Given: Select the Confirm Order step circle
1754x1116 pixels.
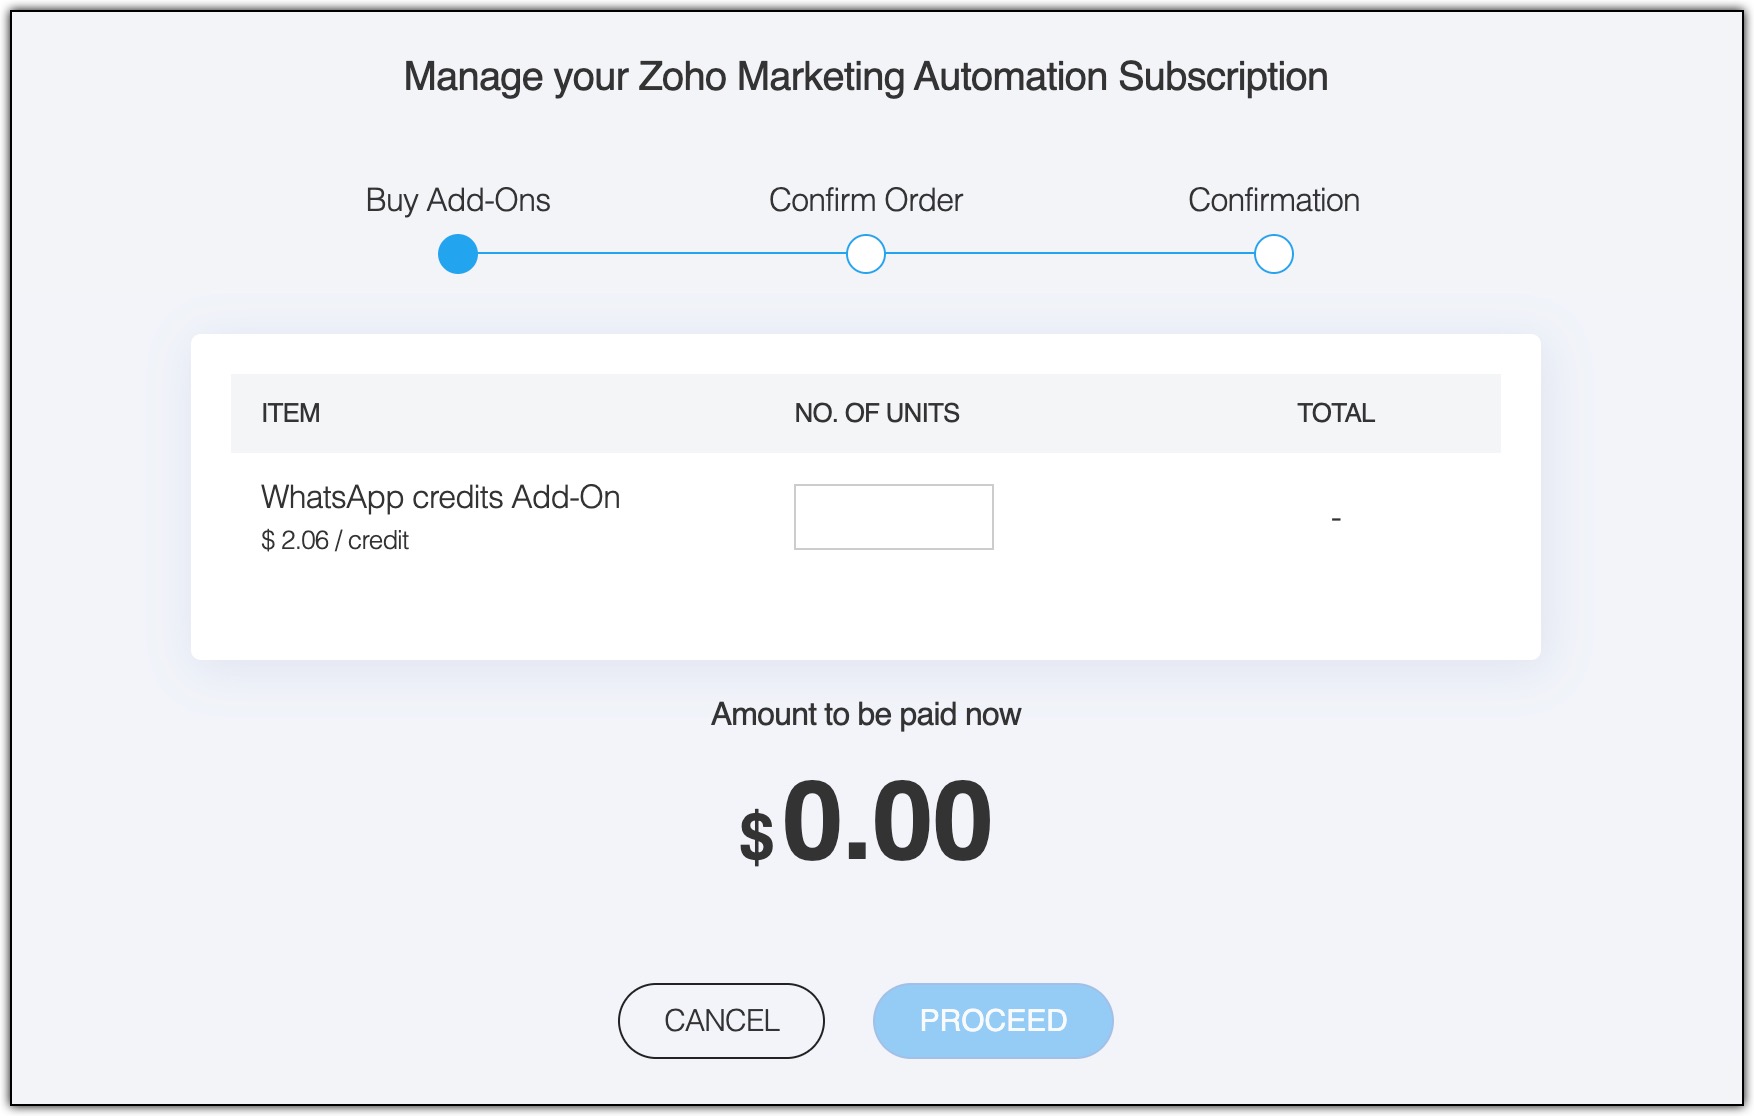Looking at the screenshot, I should pyautogui.click(x=866, y=254).
